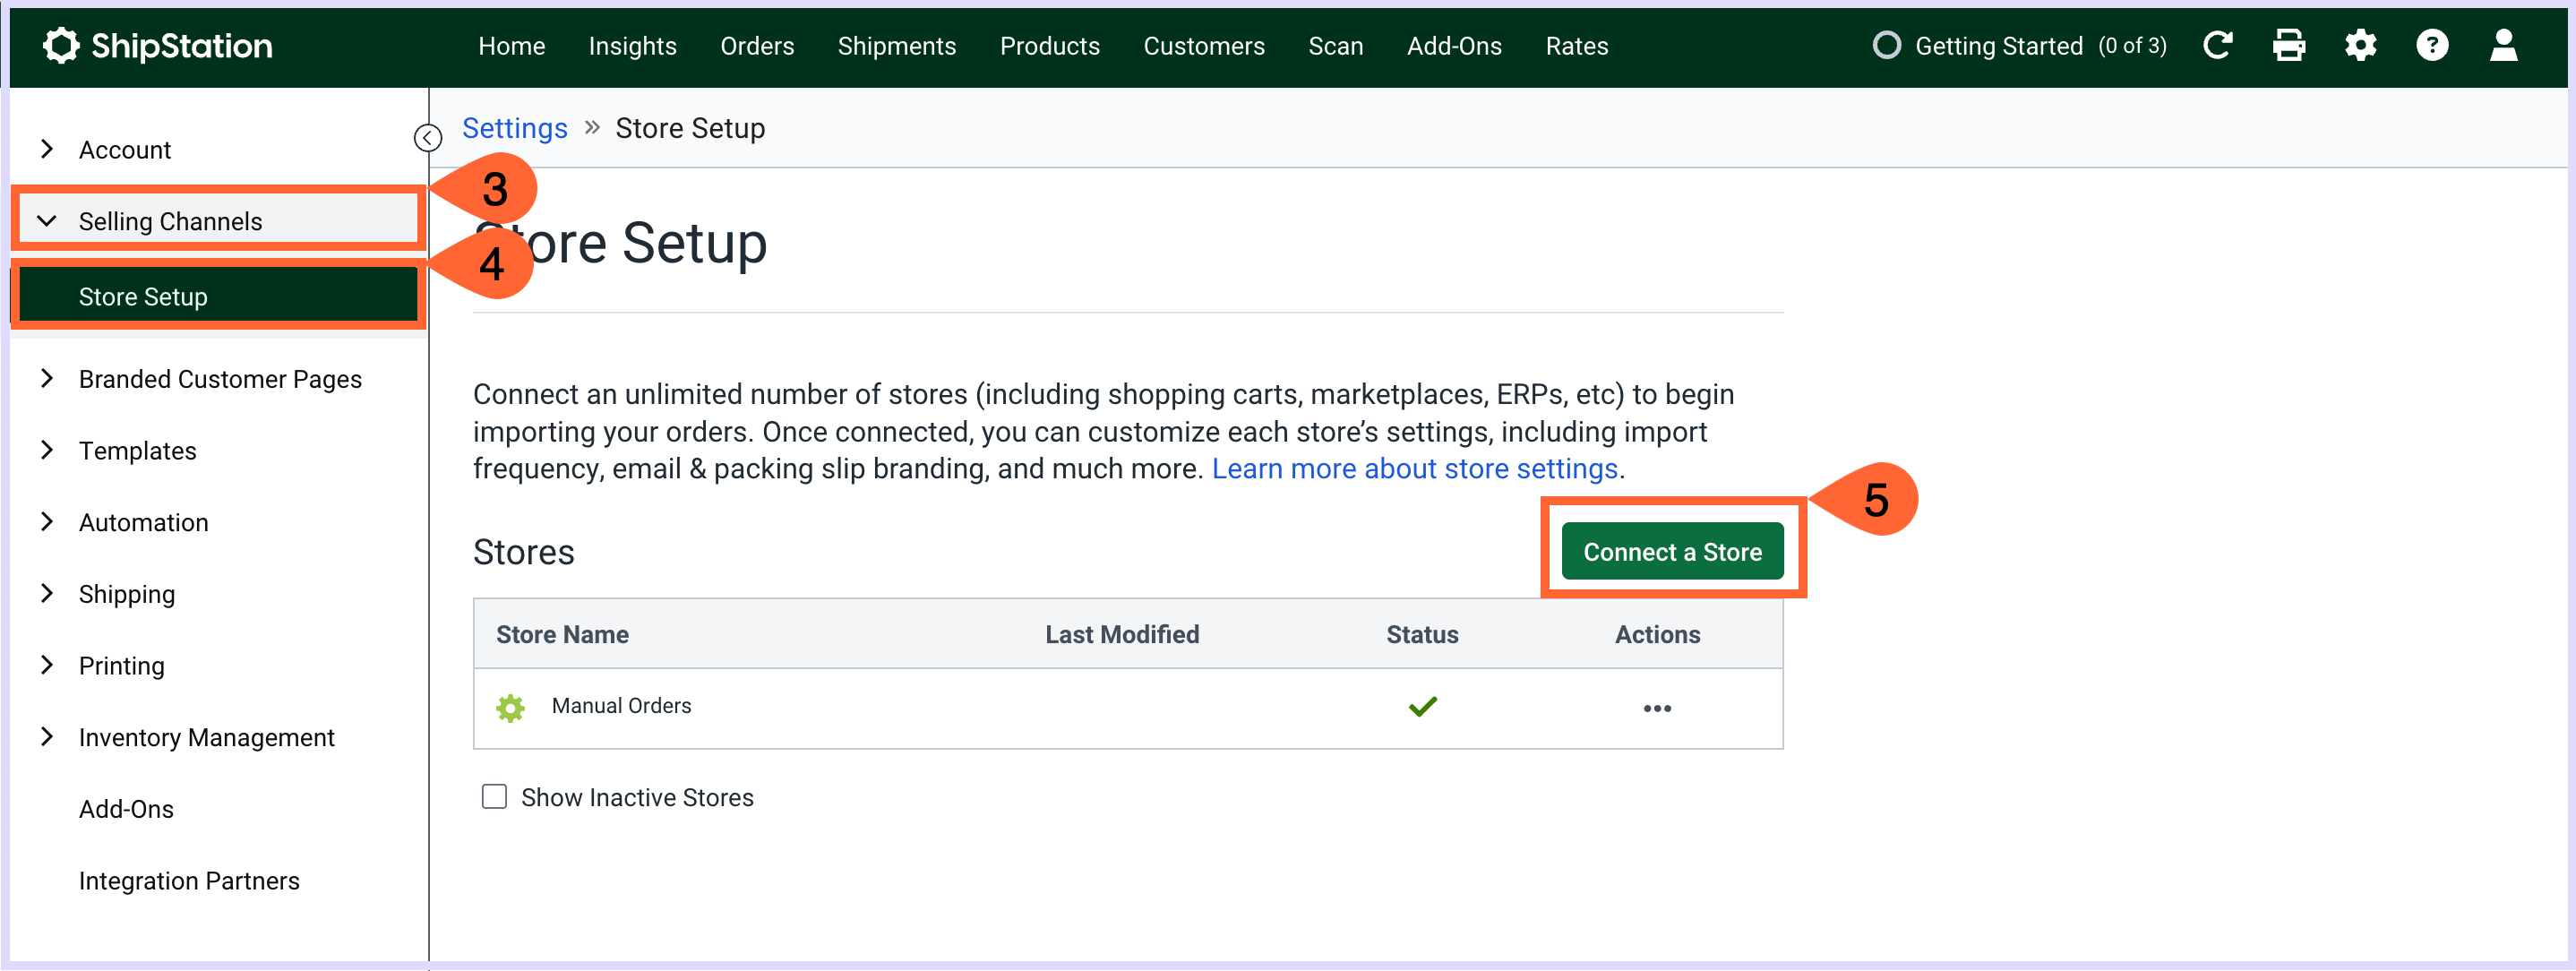Expand the Automation section
This screenshot has height=971, width=2576.
(x=46, y=522)
